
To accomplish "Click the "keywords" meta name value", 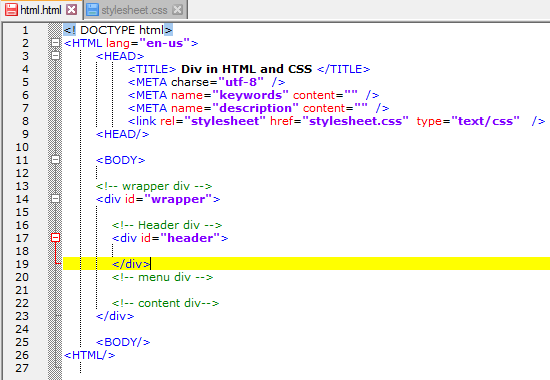I will tap(250, 95).
